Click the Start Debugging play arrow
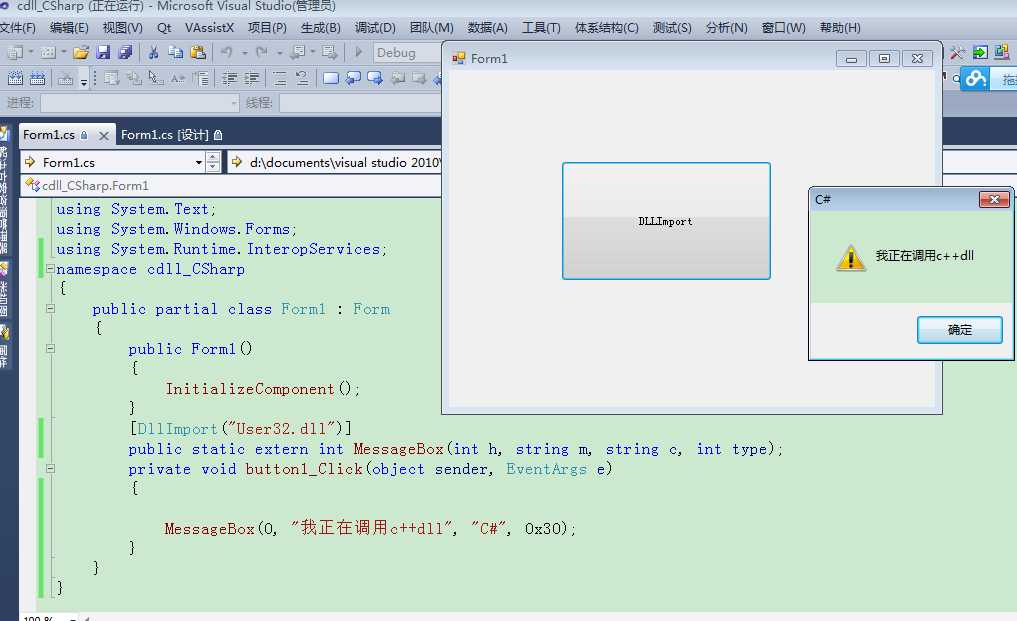1017x621 pixels. pos(359,53)
